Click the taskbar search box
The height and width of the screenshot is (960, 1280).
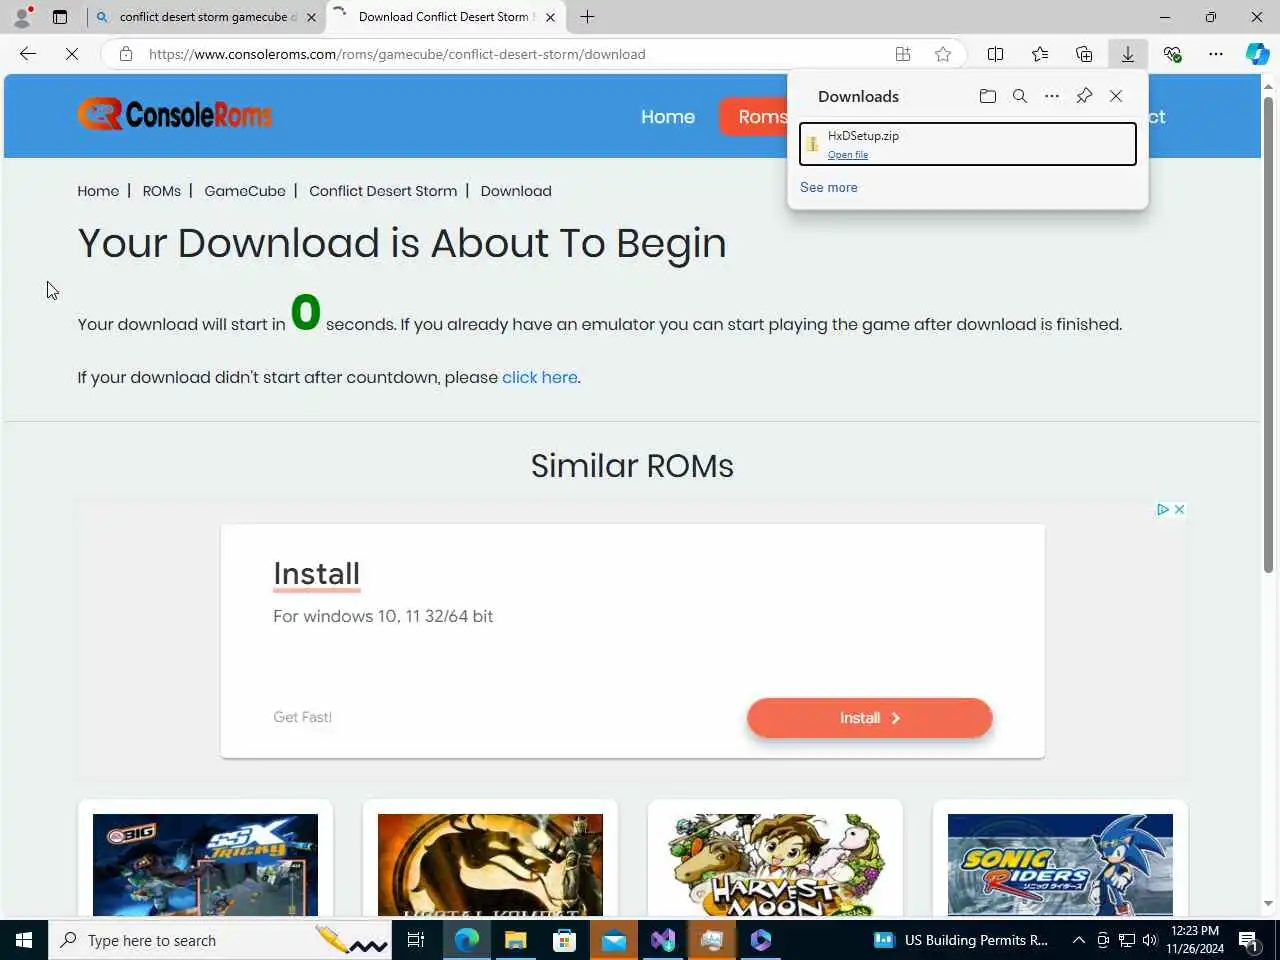[220, 940]
